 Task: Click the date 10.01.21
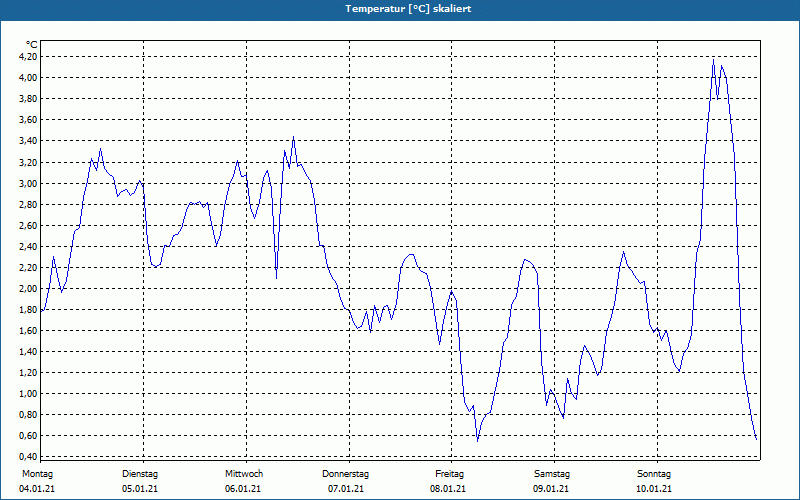(654, 489)
